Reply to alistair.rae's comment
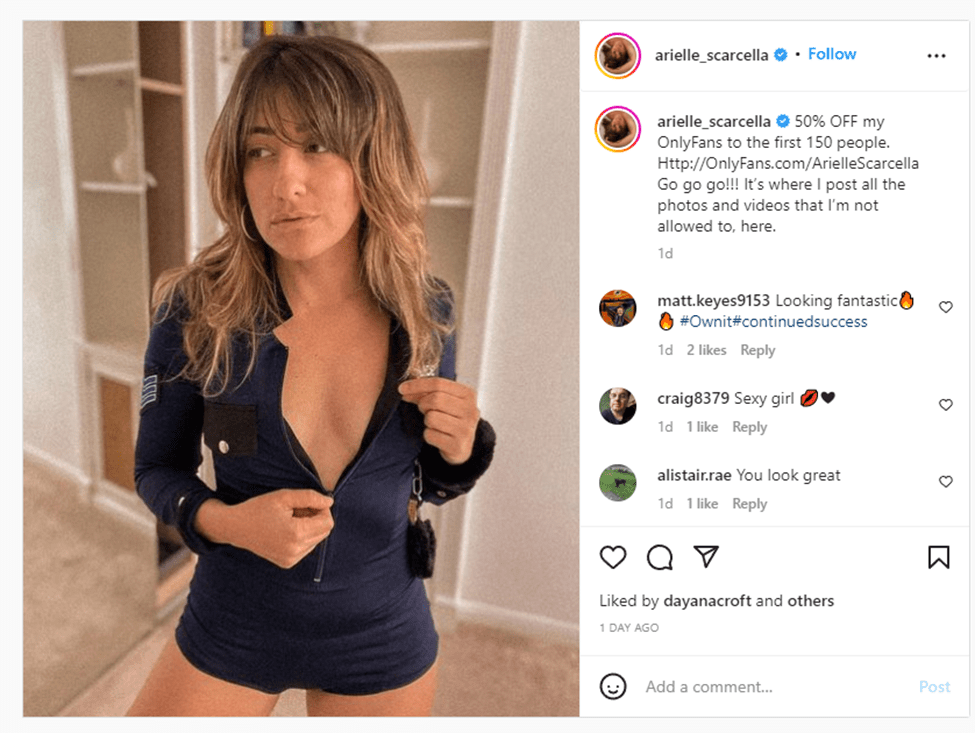Viewport: 975px width, 733px height. [749, 504]
